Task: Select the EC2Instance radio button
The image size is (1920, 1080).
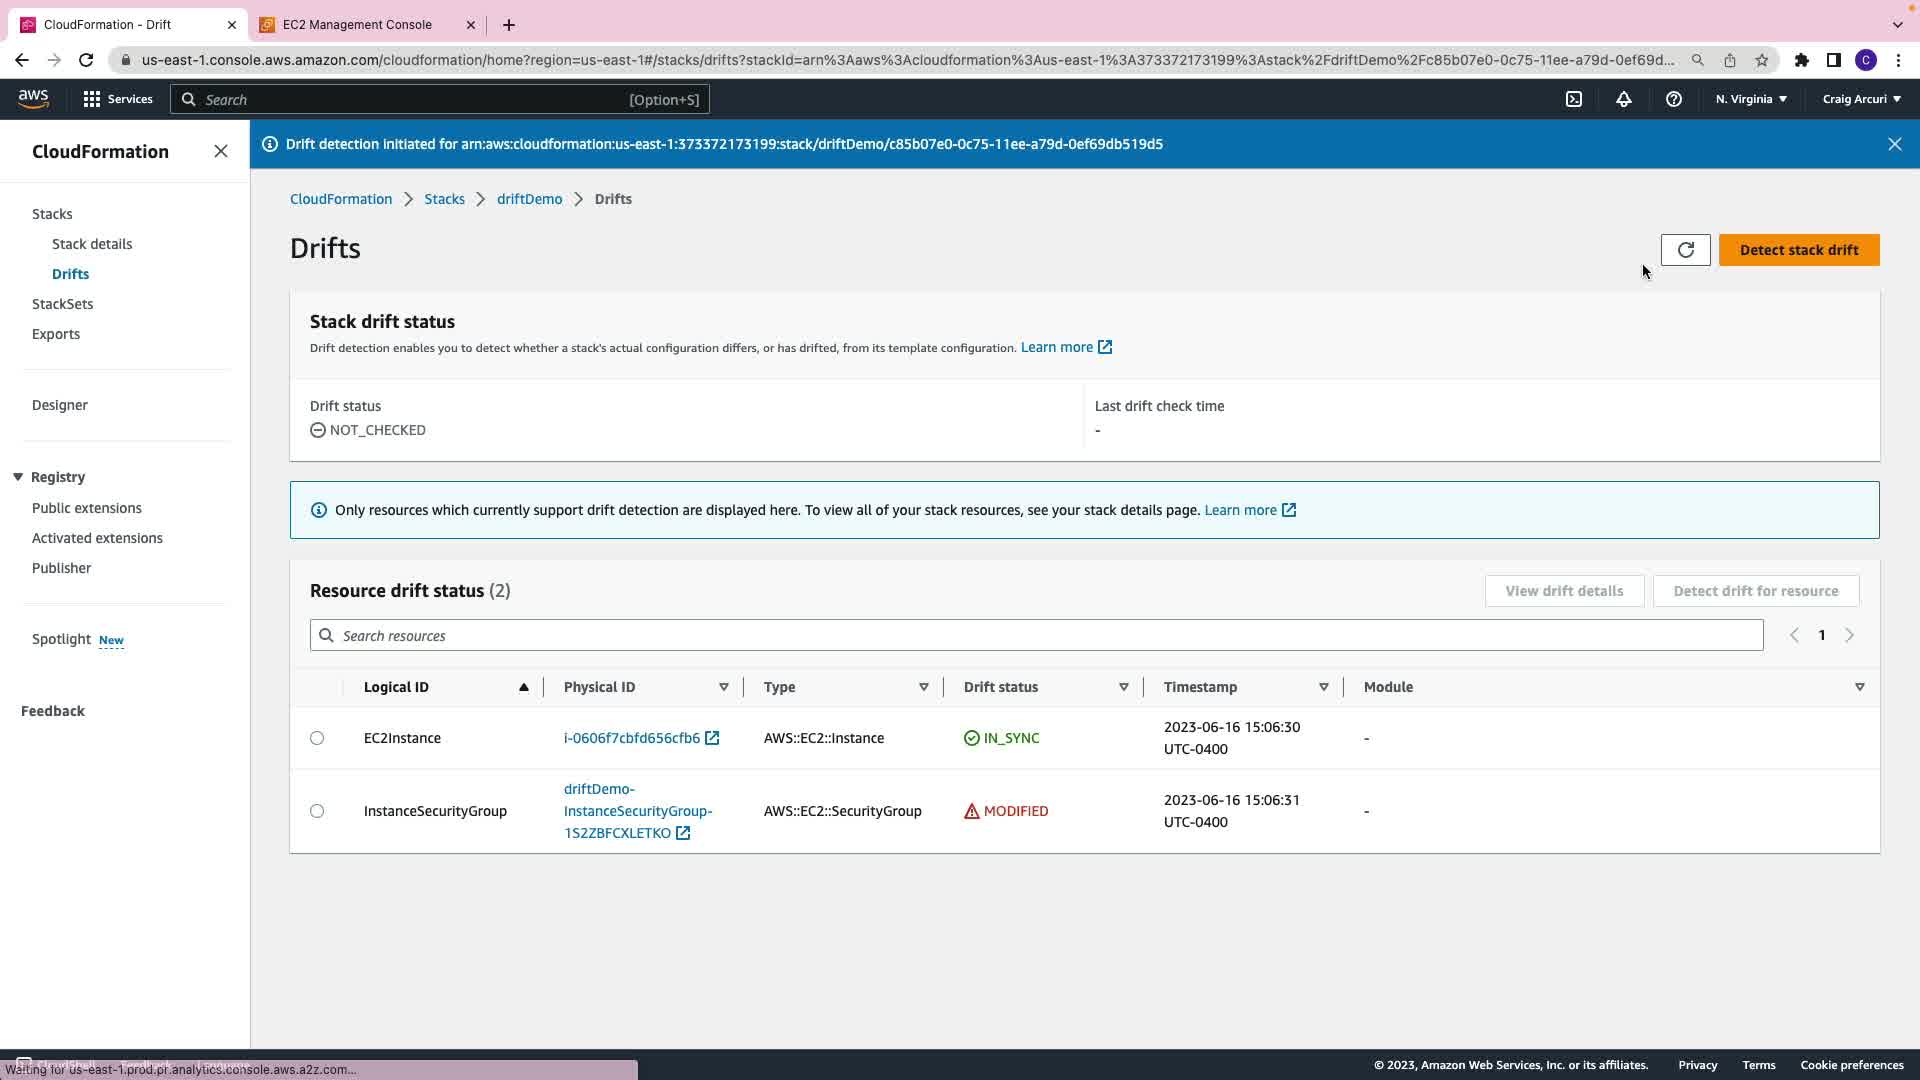Action: point(317,738)
